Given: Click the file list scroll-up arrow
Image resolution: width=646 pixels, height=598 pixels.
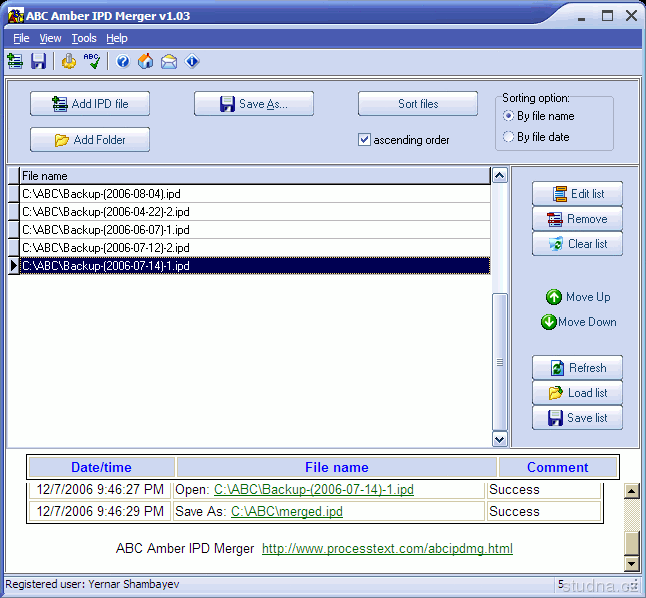Looking at the screenshot, I should (x=500, y=176).
